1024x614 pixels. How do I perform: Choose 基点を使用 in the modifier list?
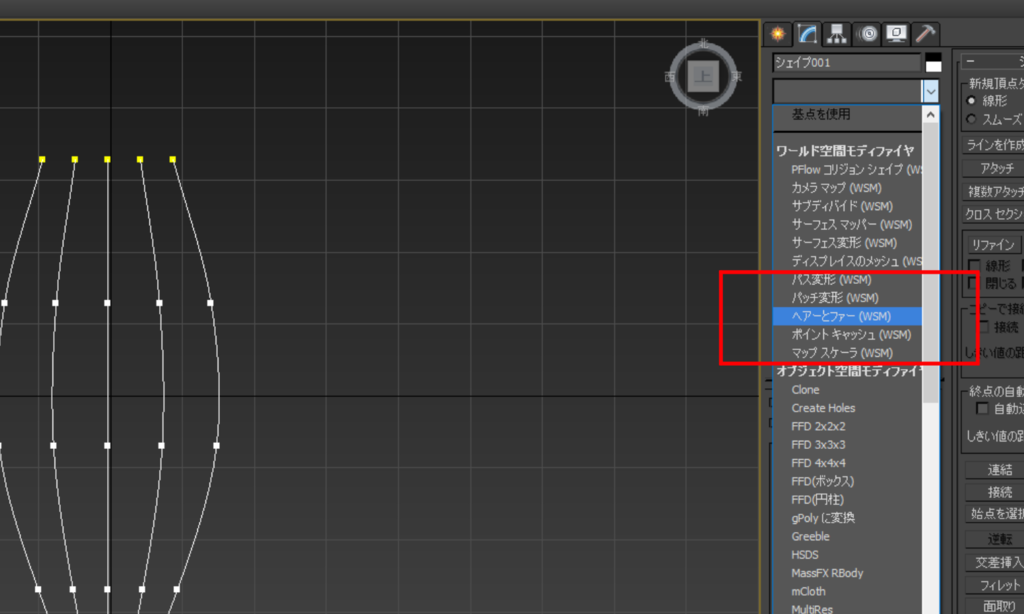click(848, 114)
